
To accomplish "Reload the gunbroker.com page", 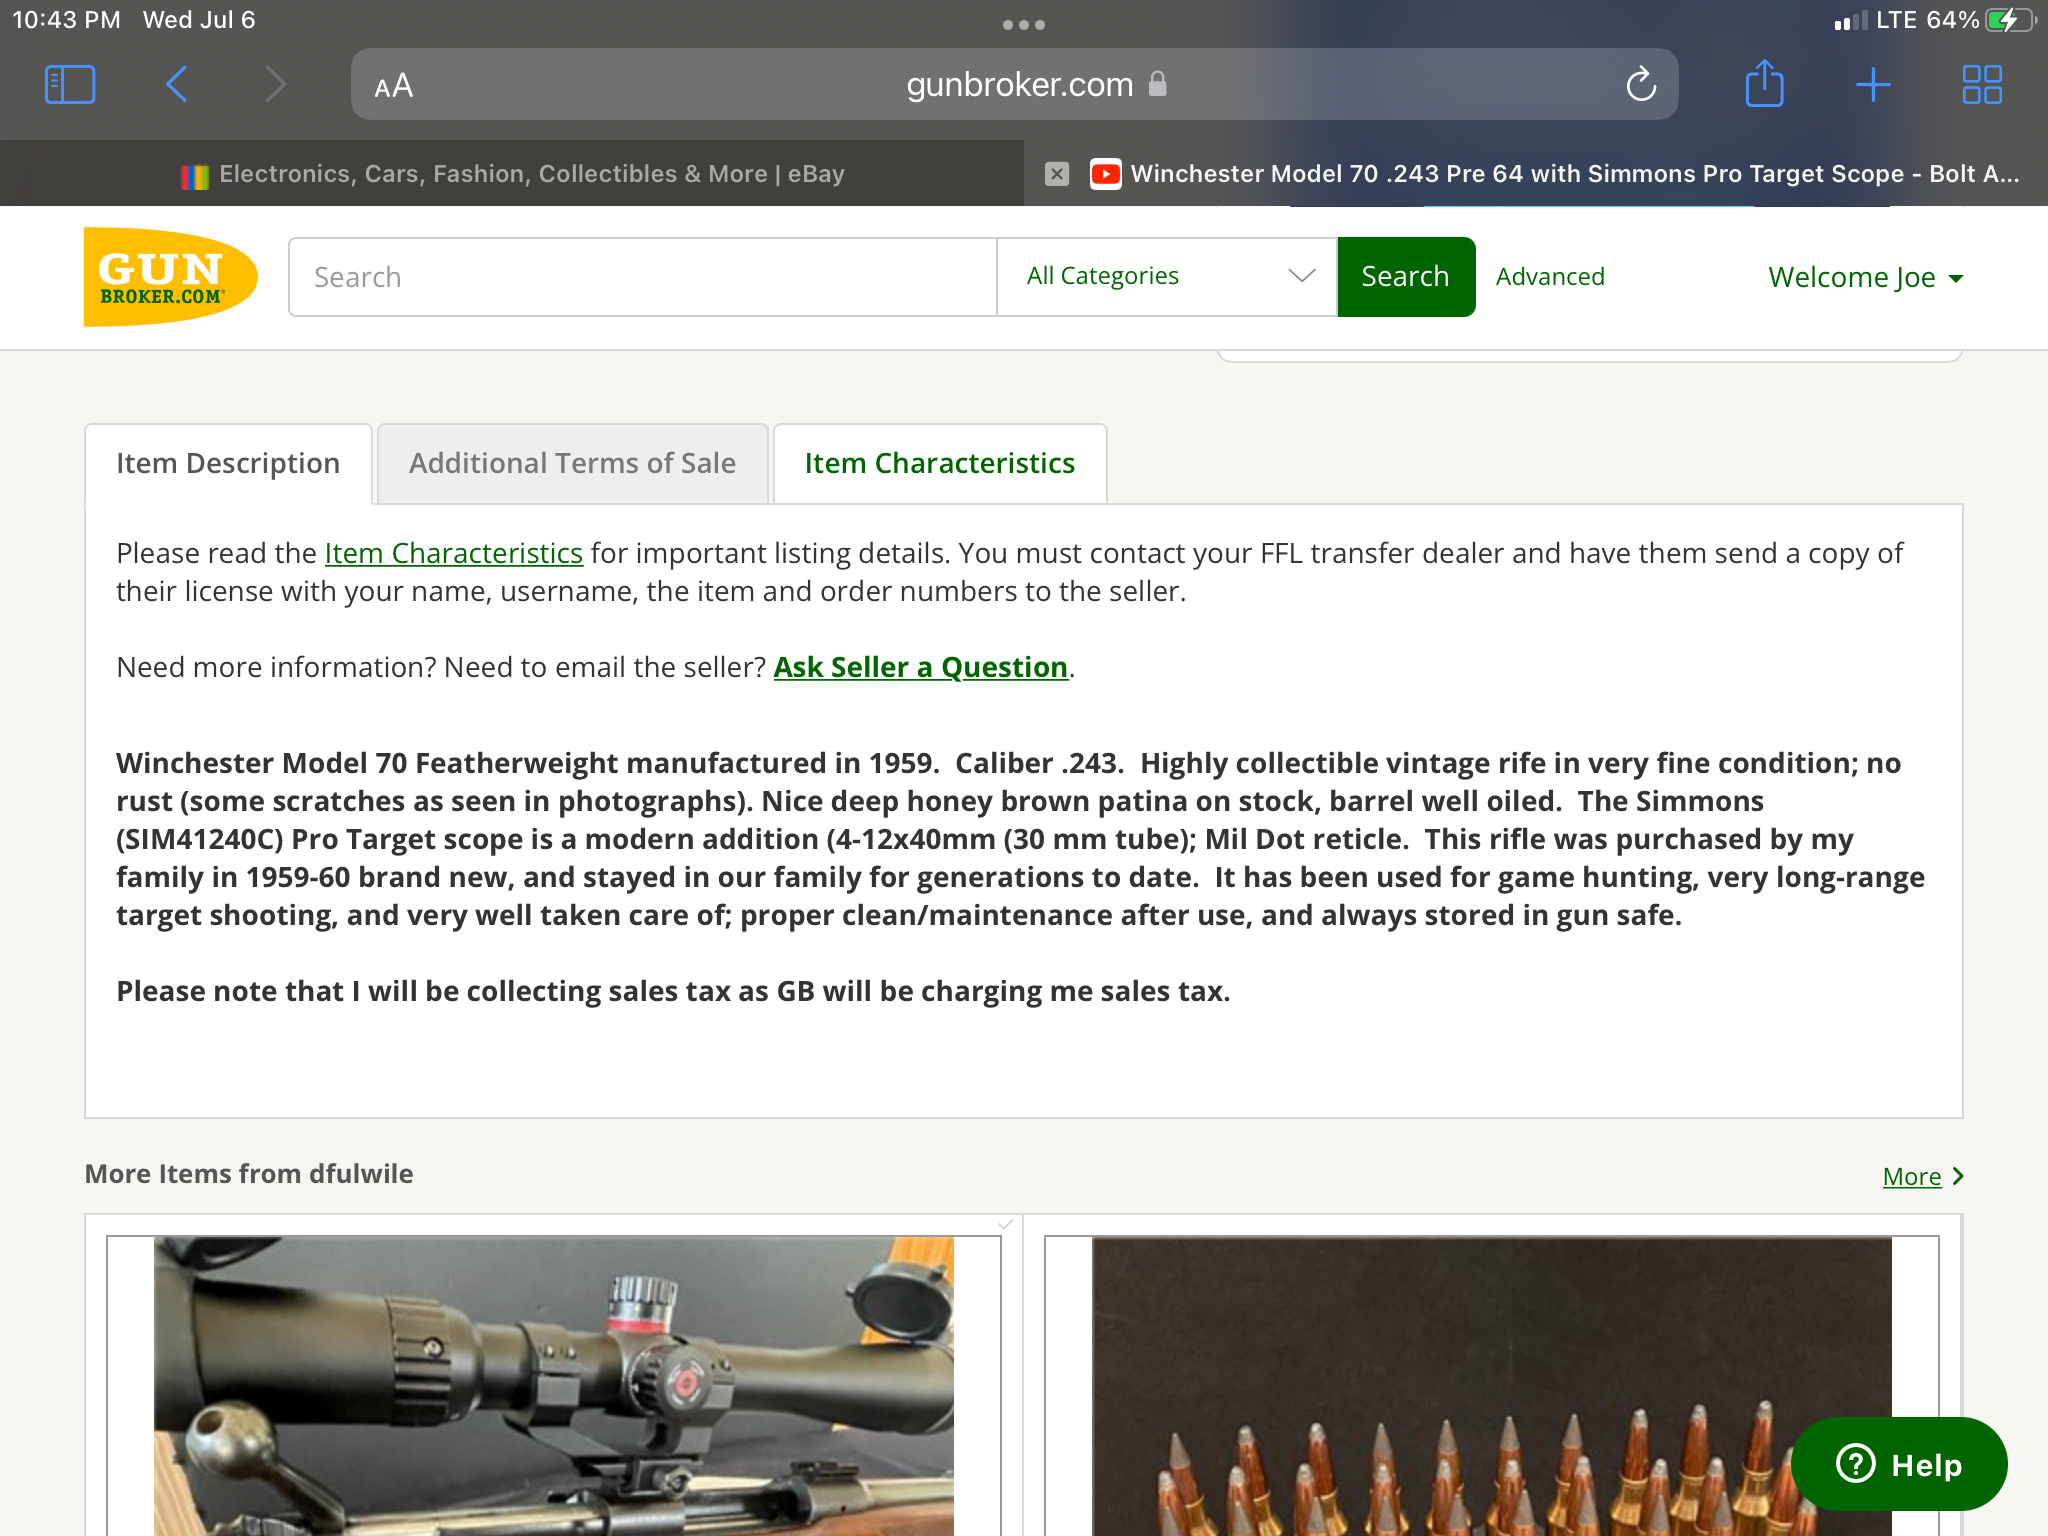I will [x=1641, y=85].
